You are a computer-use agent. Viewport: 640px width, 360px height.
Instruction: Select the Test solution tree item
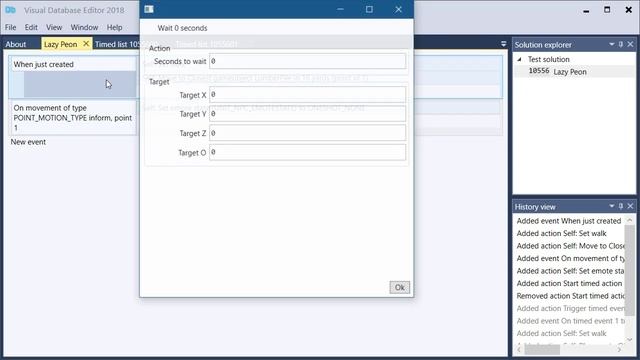point(549,59)
